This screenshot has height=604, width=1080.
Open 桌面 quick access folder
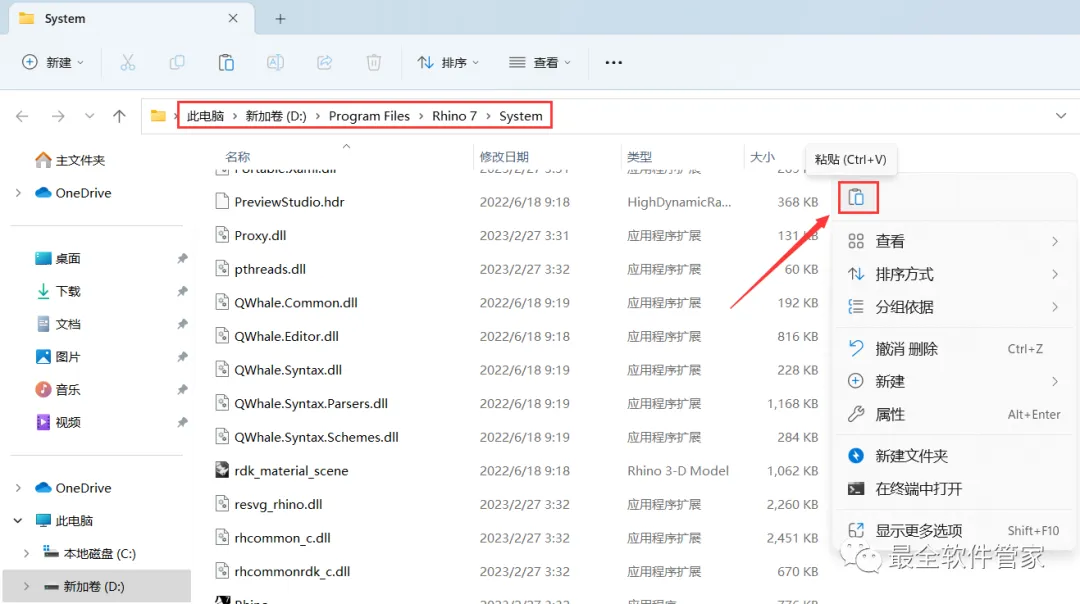(x=58, y=258)
